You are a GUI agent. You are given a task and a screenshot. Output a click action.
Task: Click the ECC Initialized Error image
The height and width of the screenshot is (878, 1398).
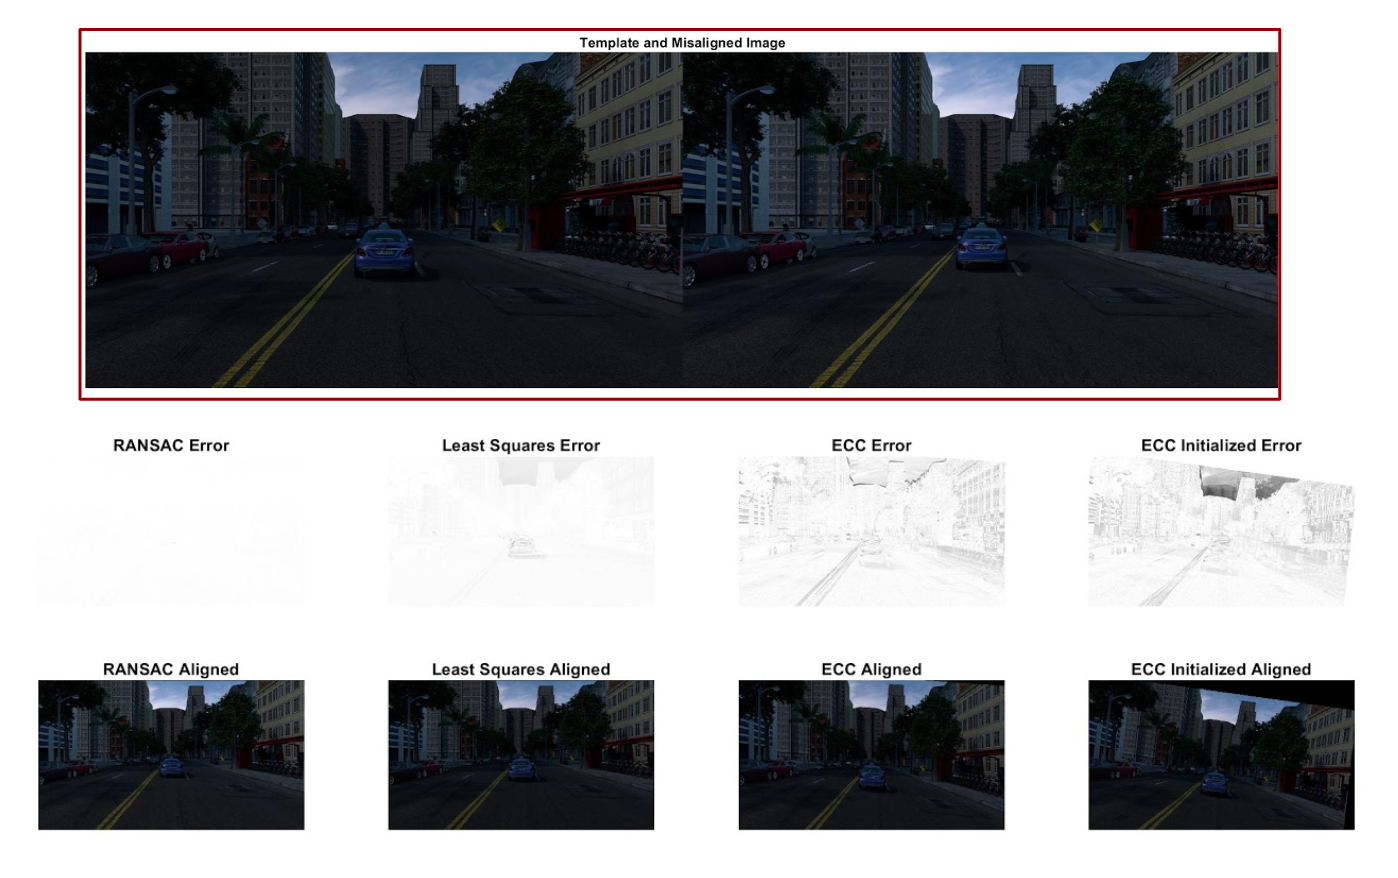click(x=1221, y=531)
